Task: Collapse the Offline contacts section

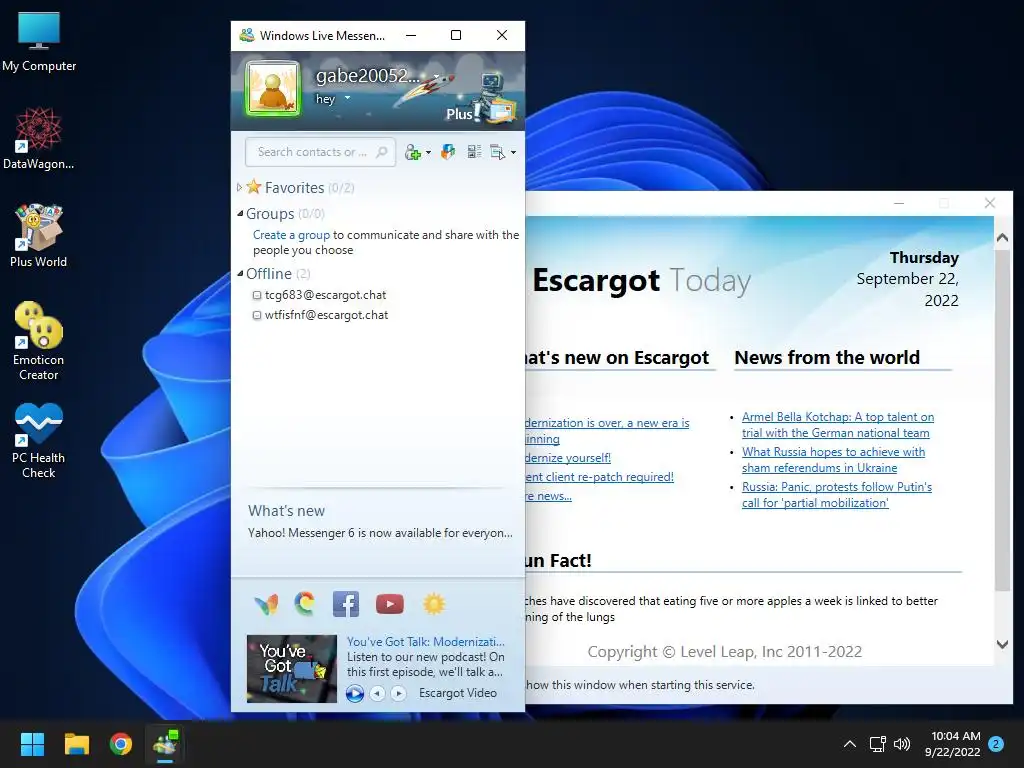Action: (x=240, y=273)
